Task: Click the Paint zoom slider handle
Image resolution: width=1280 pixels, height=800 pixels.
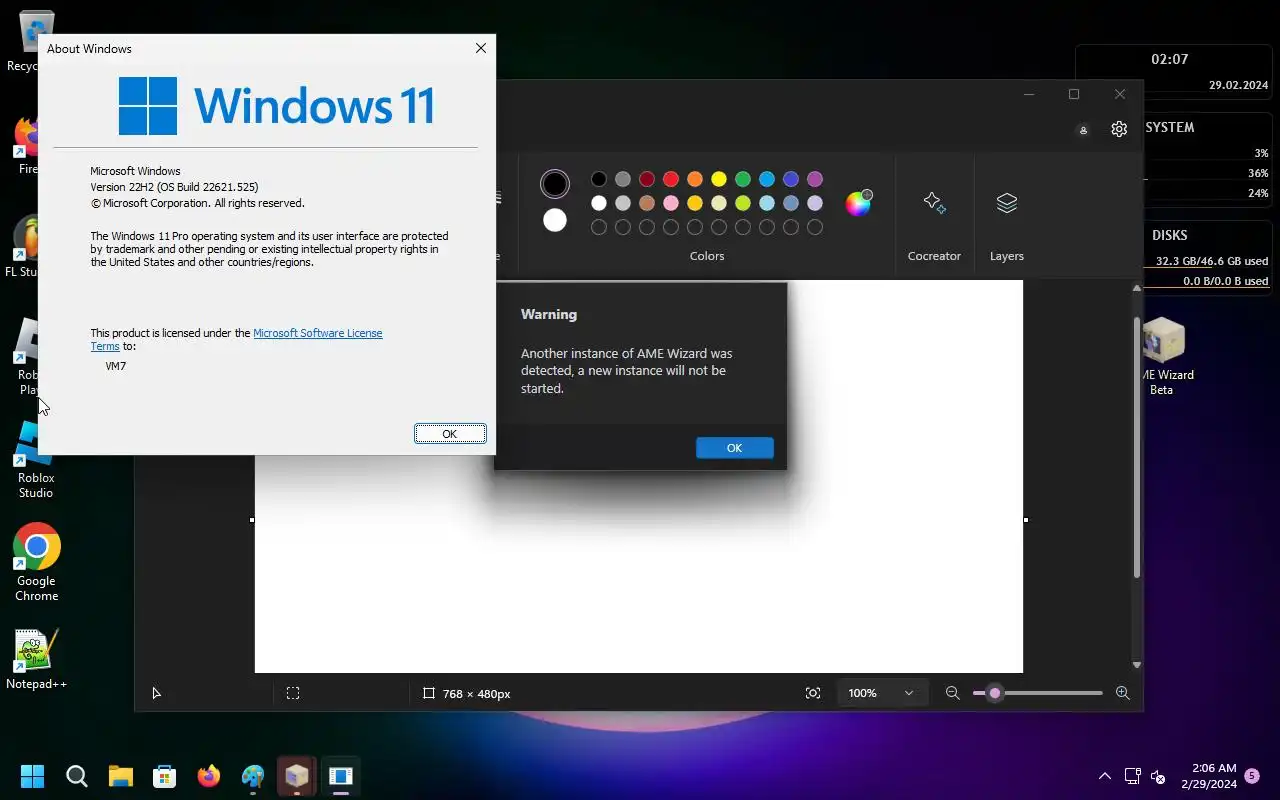Action: click(x=994, y=693)
